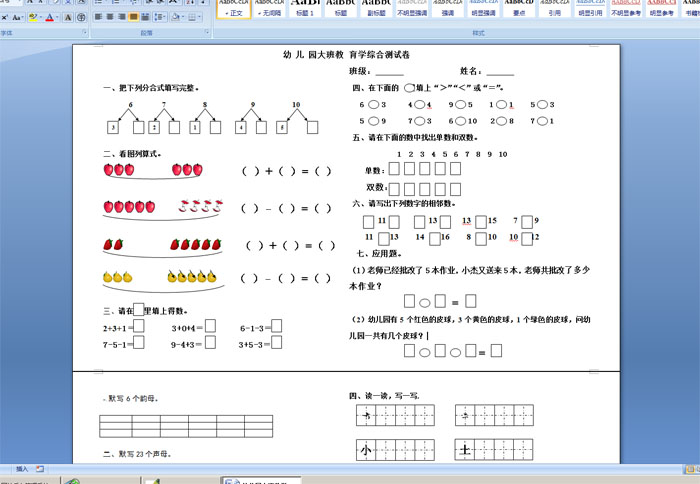Click the 小 character writing grid
Viewport: 700px width, 484px height.
tap(396, 450)
